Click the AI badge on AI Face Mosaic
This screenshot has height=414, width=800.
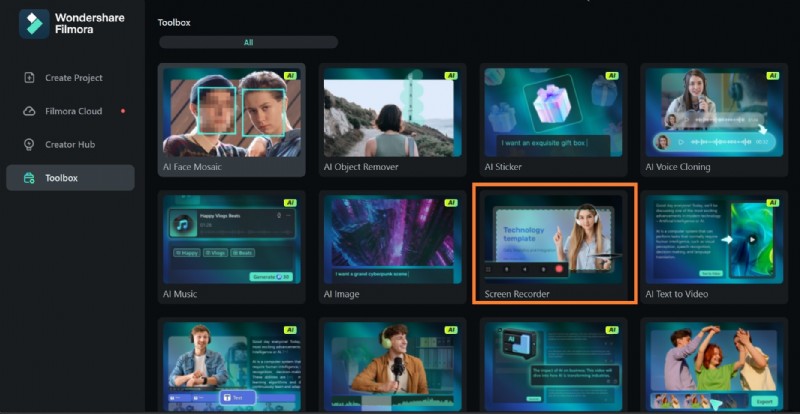(x=290, y=75)
